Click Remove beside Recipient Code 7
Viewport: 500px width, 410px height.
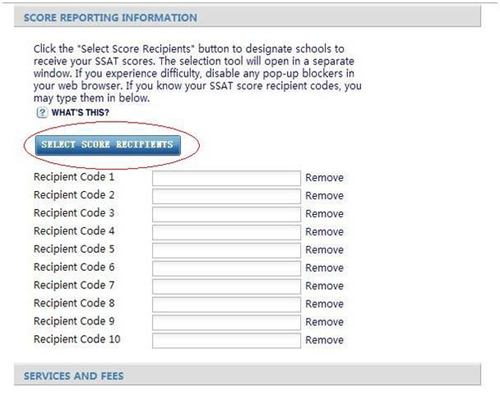point(324,286)
